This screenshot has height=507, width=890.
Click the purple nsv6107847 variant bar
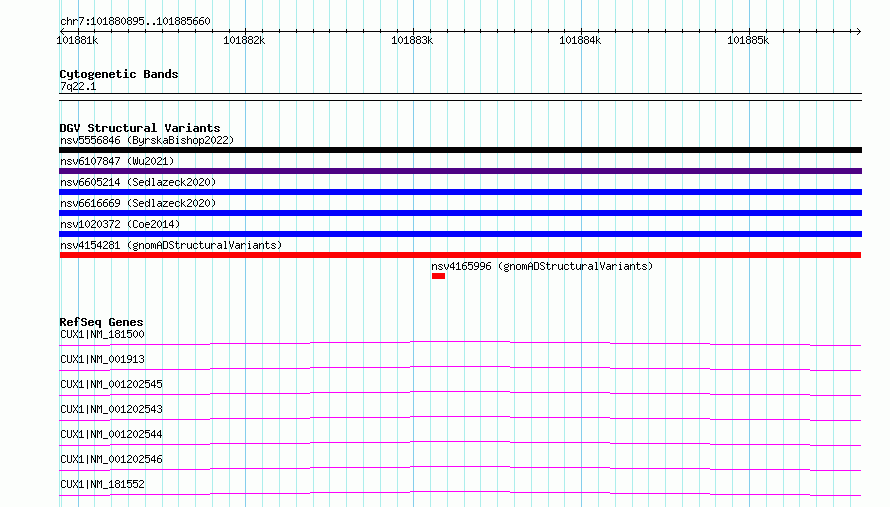460,171
